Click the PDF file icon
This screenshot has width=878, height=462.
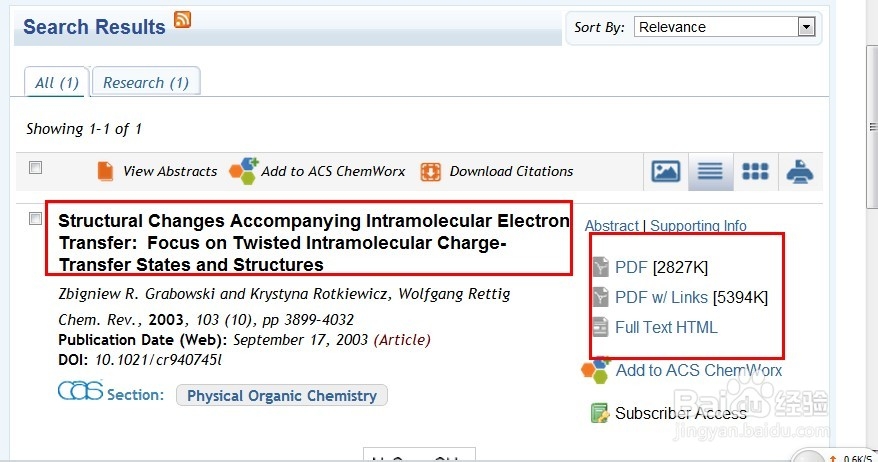(600, 267)
